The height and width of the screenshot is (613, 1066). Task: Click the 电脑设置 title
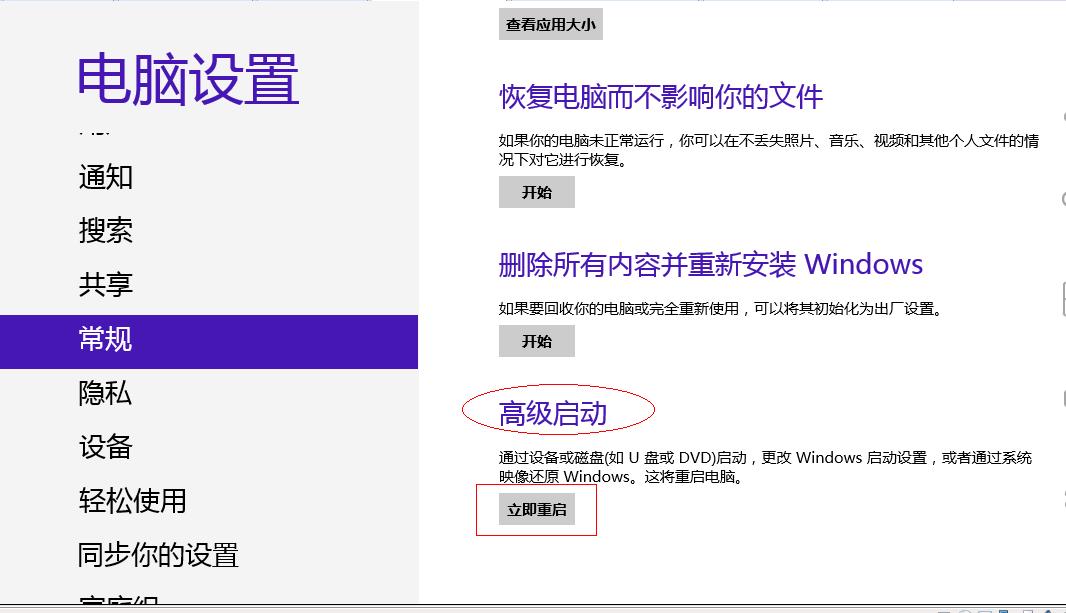click(188, 82)
